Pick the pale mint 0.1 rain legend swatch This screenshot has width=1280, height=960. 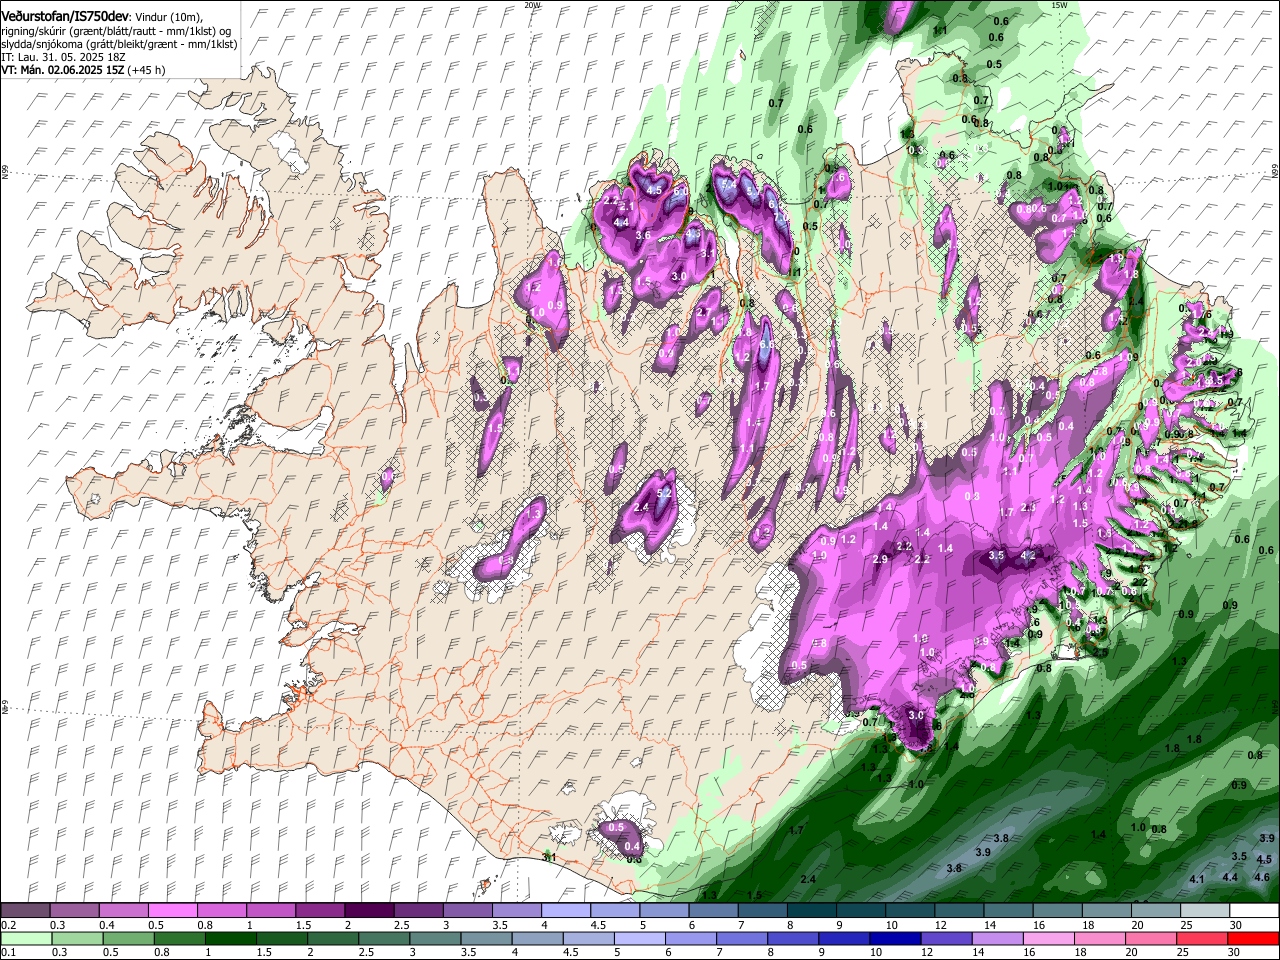pos(25,939)
